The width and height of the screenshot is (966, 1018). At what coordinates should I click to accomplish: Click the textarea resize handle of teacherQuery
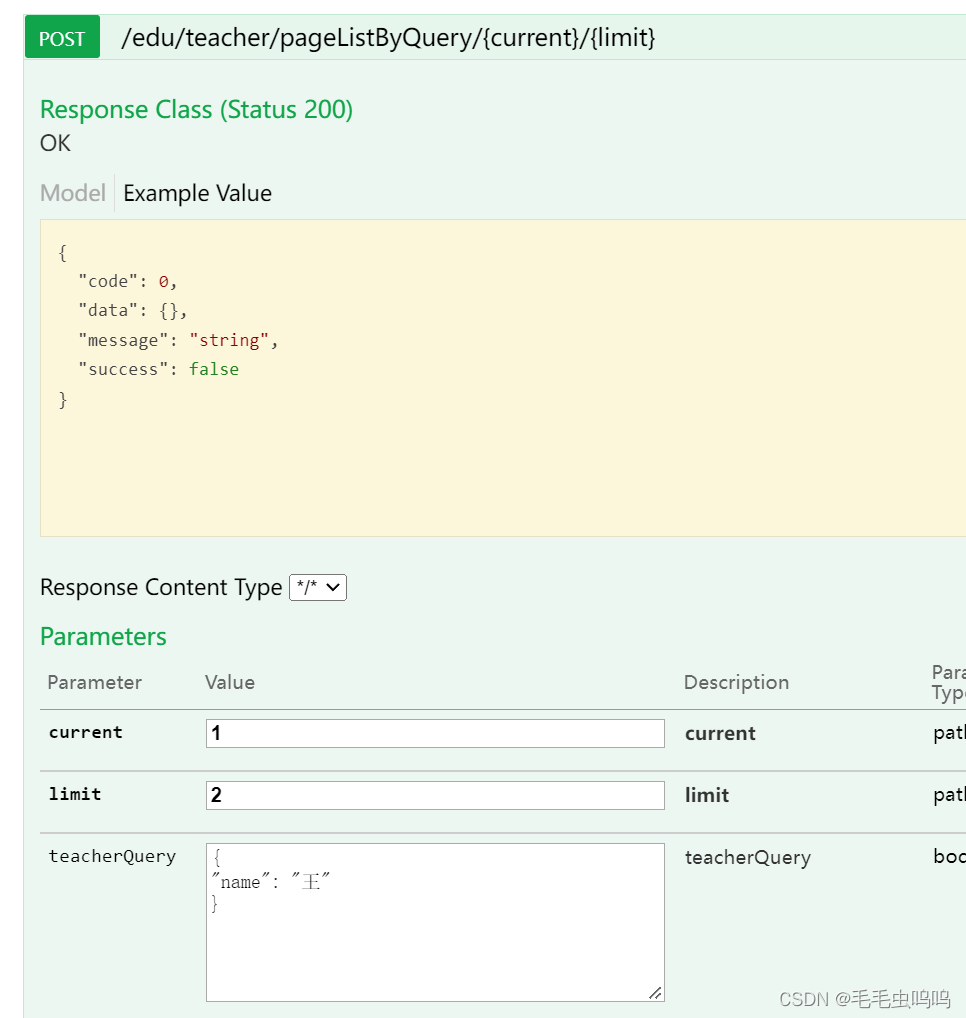(x=655, y=993)
